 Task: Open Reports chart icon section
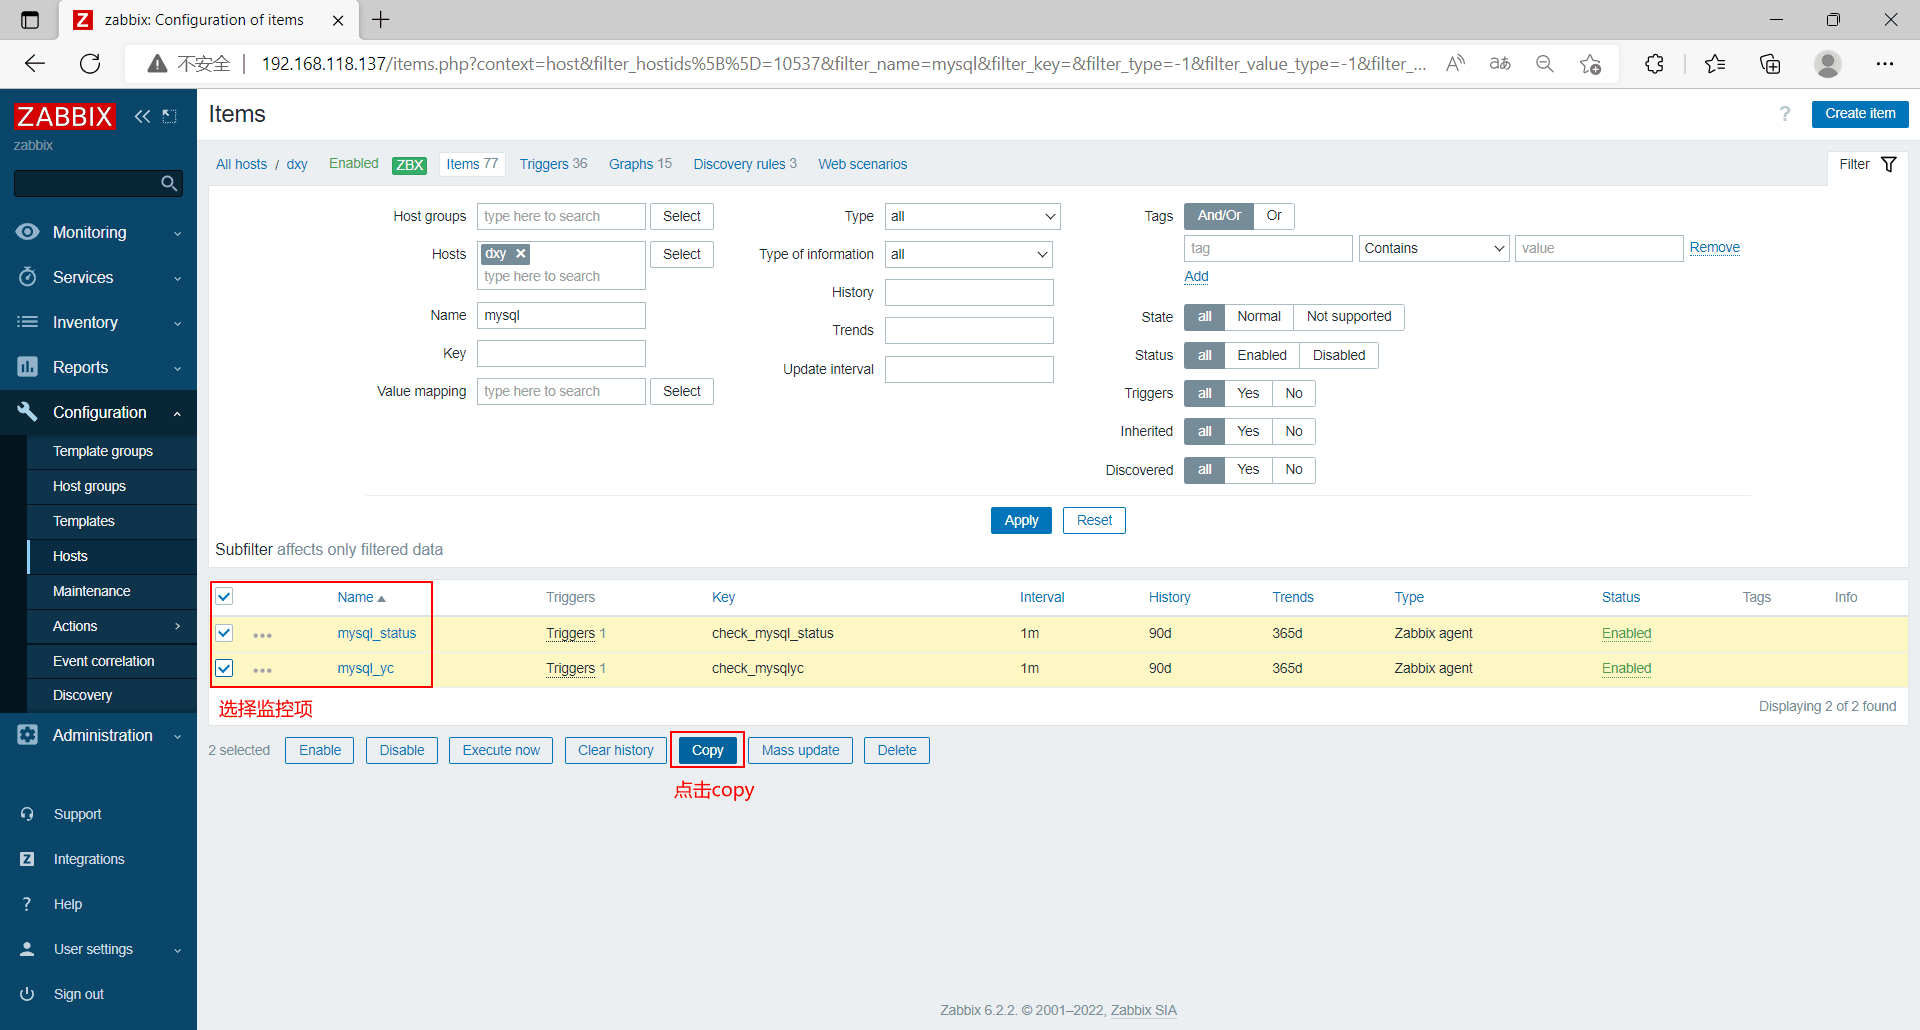pos(27,367)
